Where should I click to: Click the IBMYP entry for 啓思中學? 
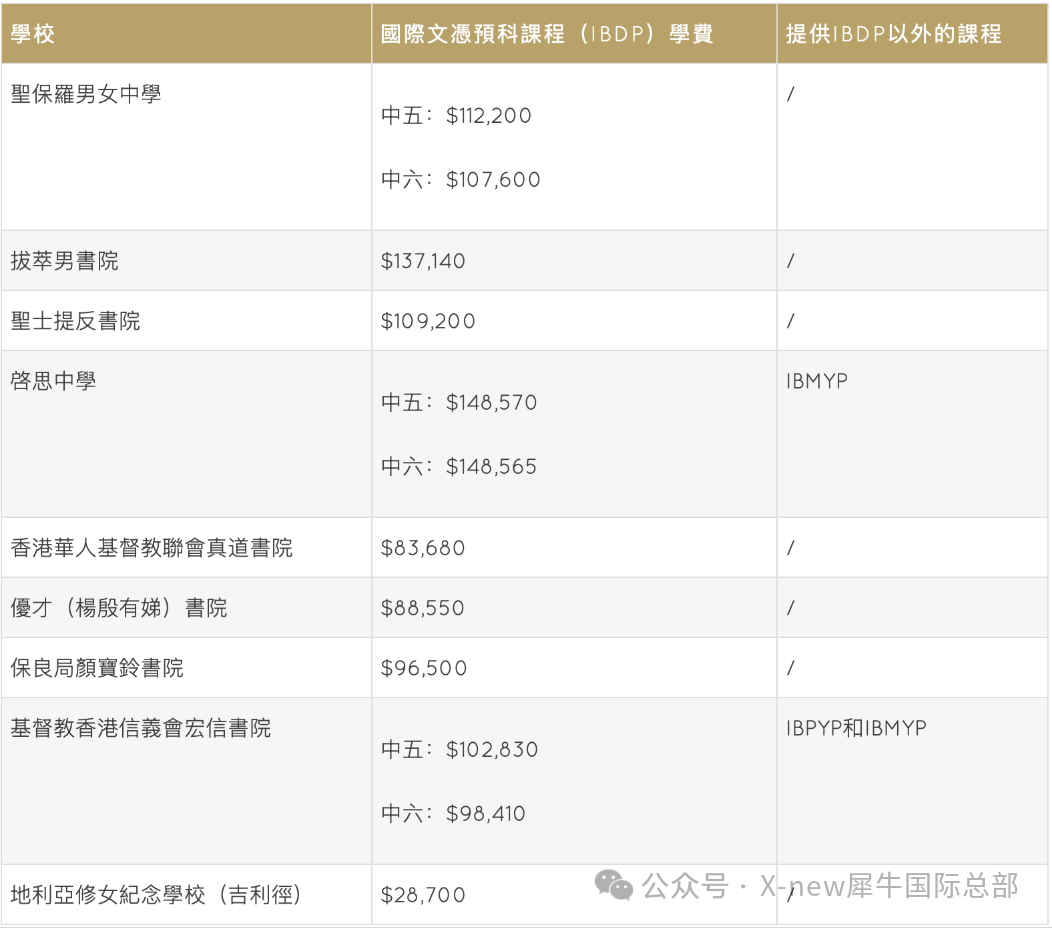click(x=816, y=381)
